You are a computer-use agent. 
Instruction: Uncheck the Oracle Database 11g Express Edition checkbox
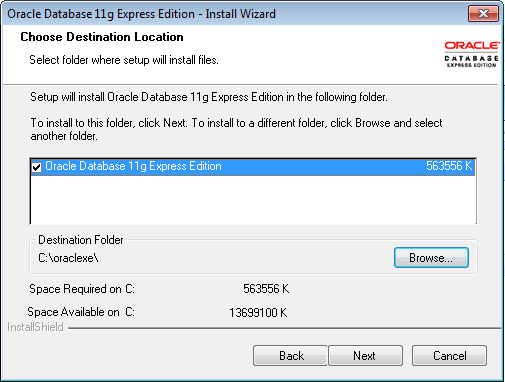(37, 167)
